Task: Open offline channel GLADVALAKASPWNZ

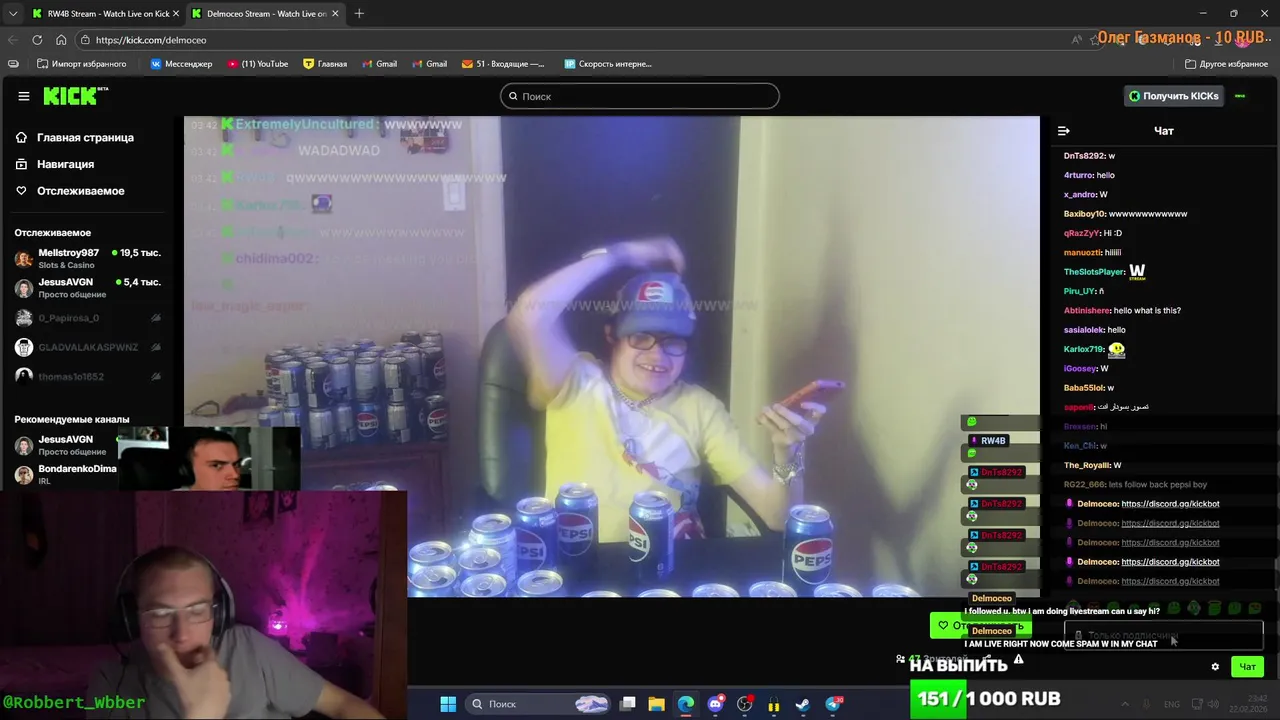Action: (x=88, y=347)
